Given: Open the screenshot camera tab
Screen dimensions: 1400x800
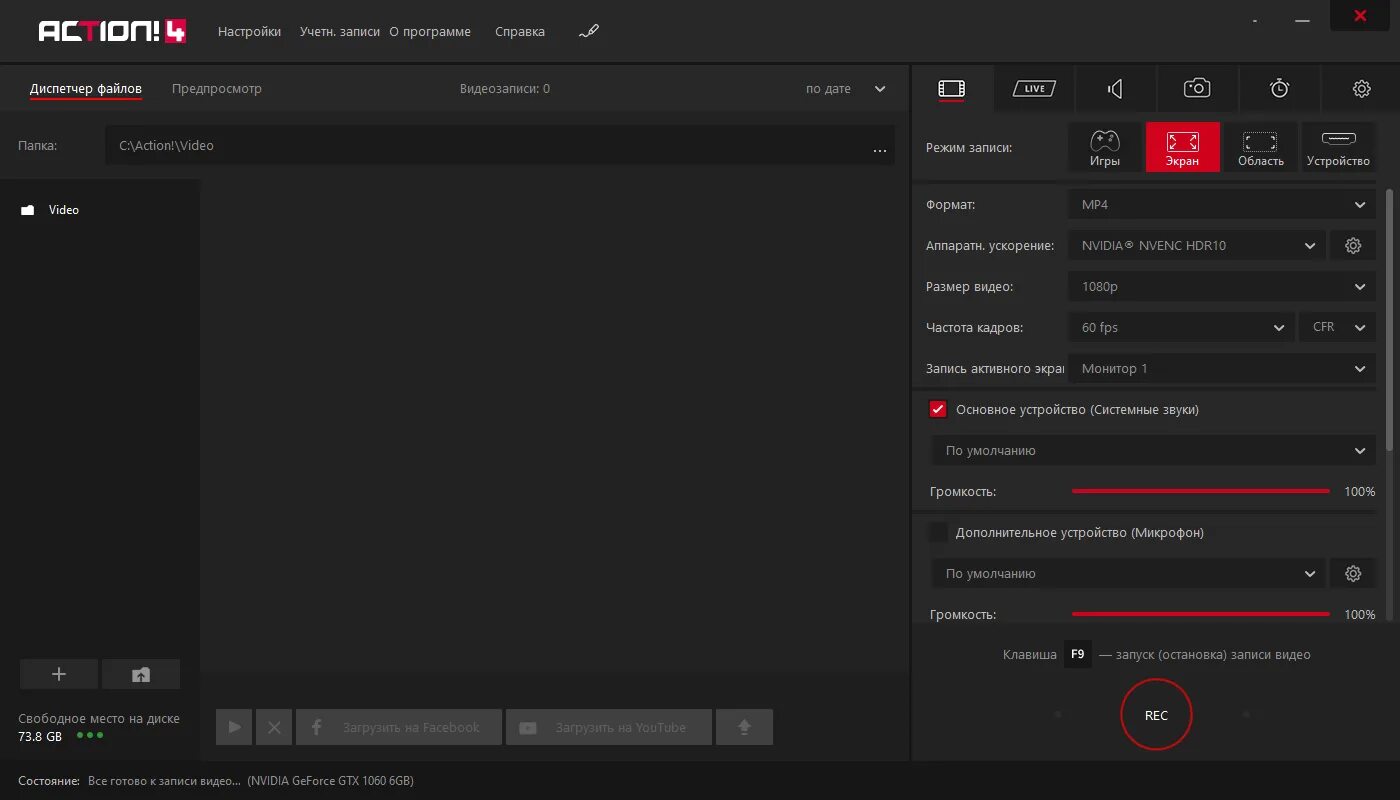Looking at the screenshot, I should (1197, 89).
